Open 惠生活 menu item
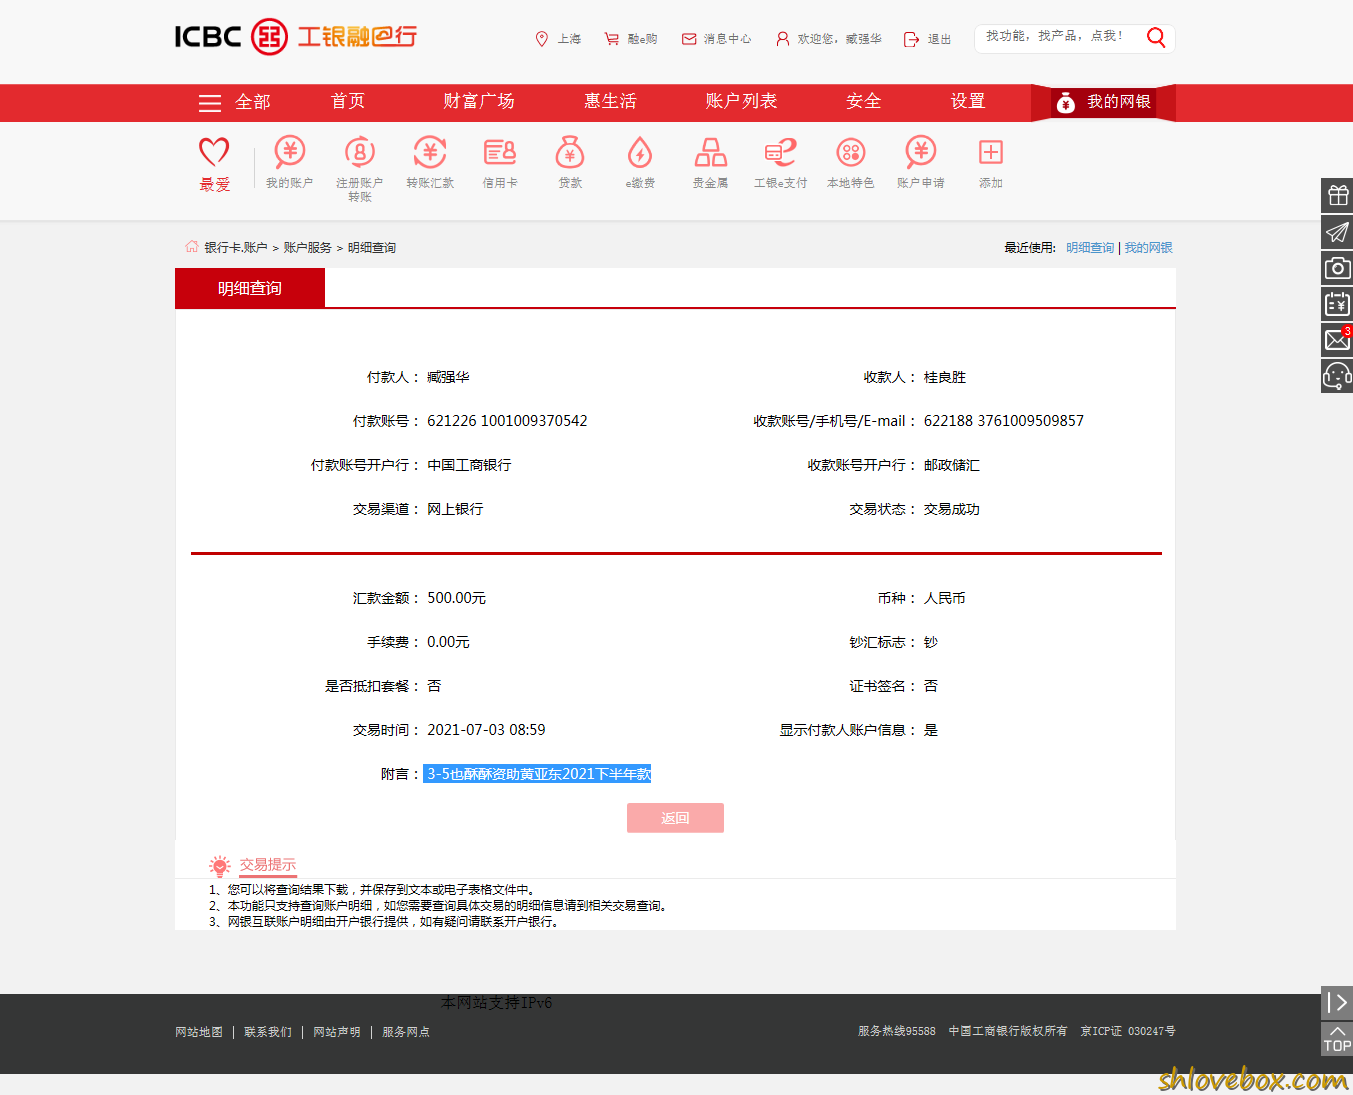The height and width of the screenshot is (1095, 1353). click(x=610, y=101)
